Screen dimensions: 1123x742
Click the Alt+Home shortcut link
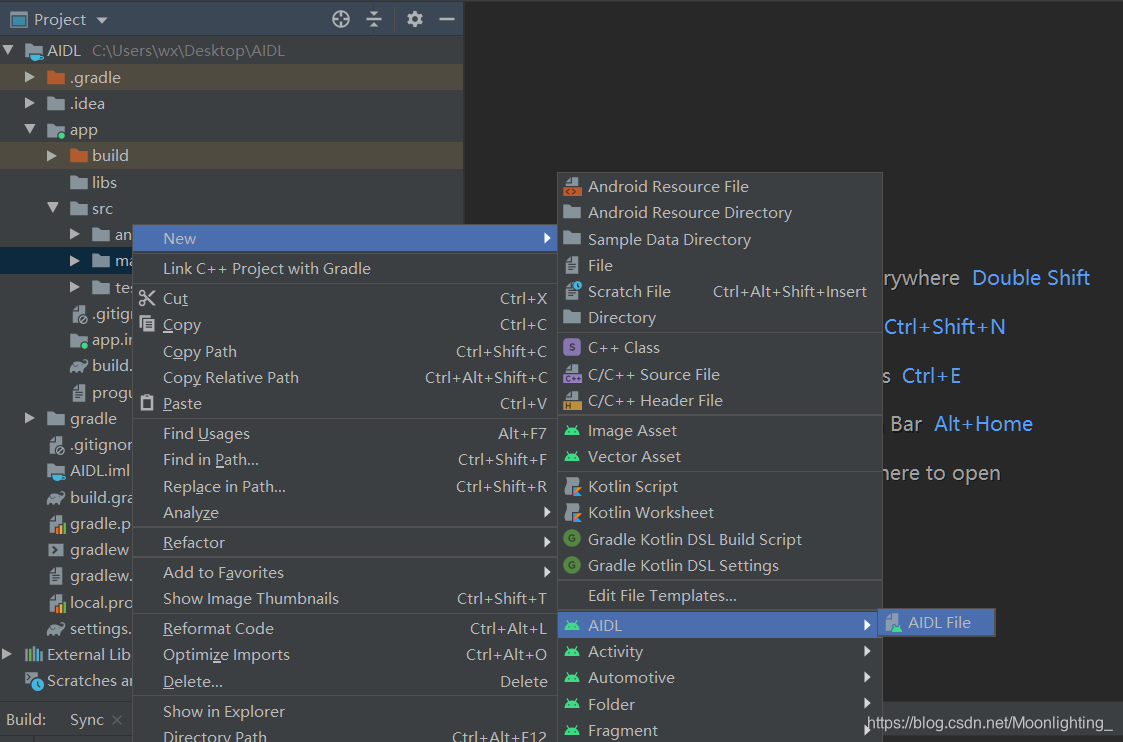click(x=983, y=424)
